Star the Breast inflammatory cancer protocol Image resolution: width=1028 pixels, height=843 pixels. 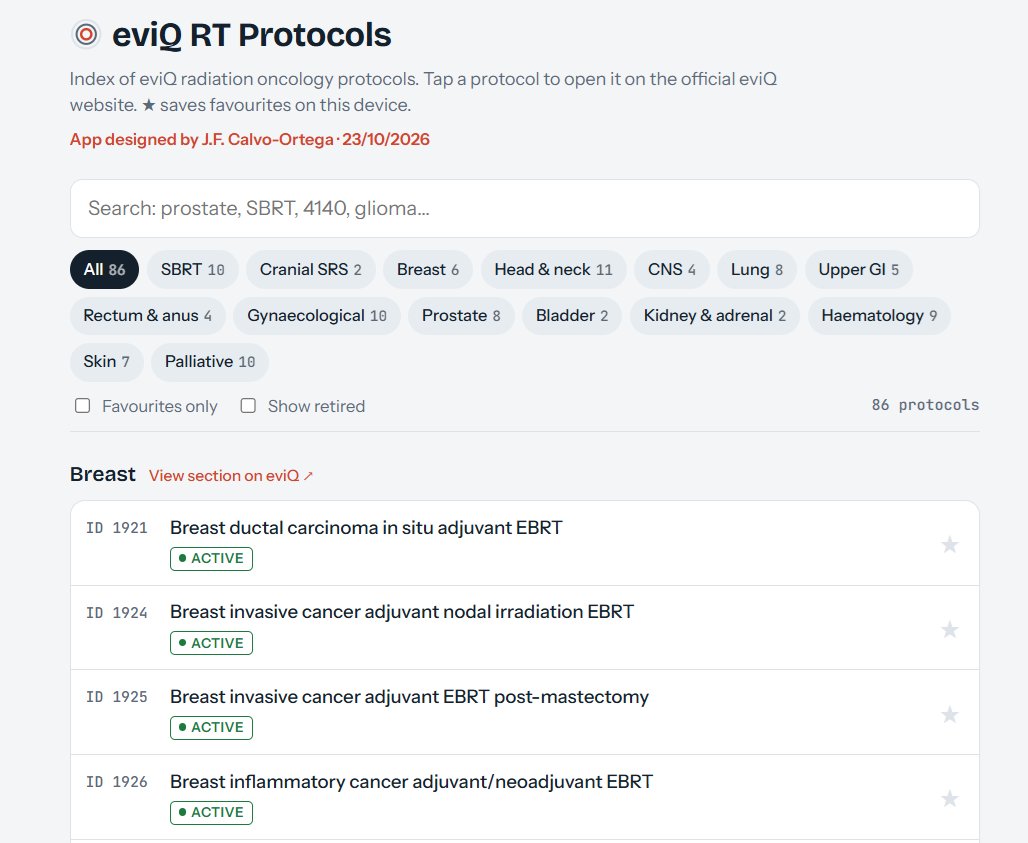949,799
